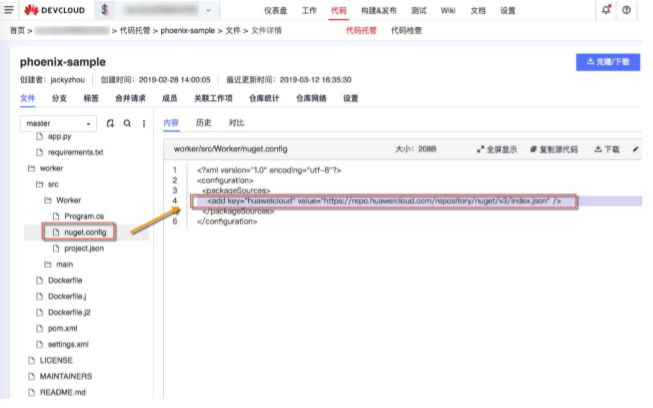
Task: Open app.py in file tree
Action: click(59, 136)
